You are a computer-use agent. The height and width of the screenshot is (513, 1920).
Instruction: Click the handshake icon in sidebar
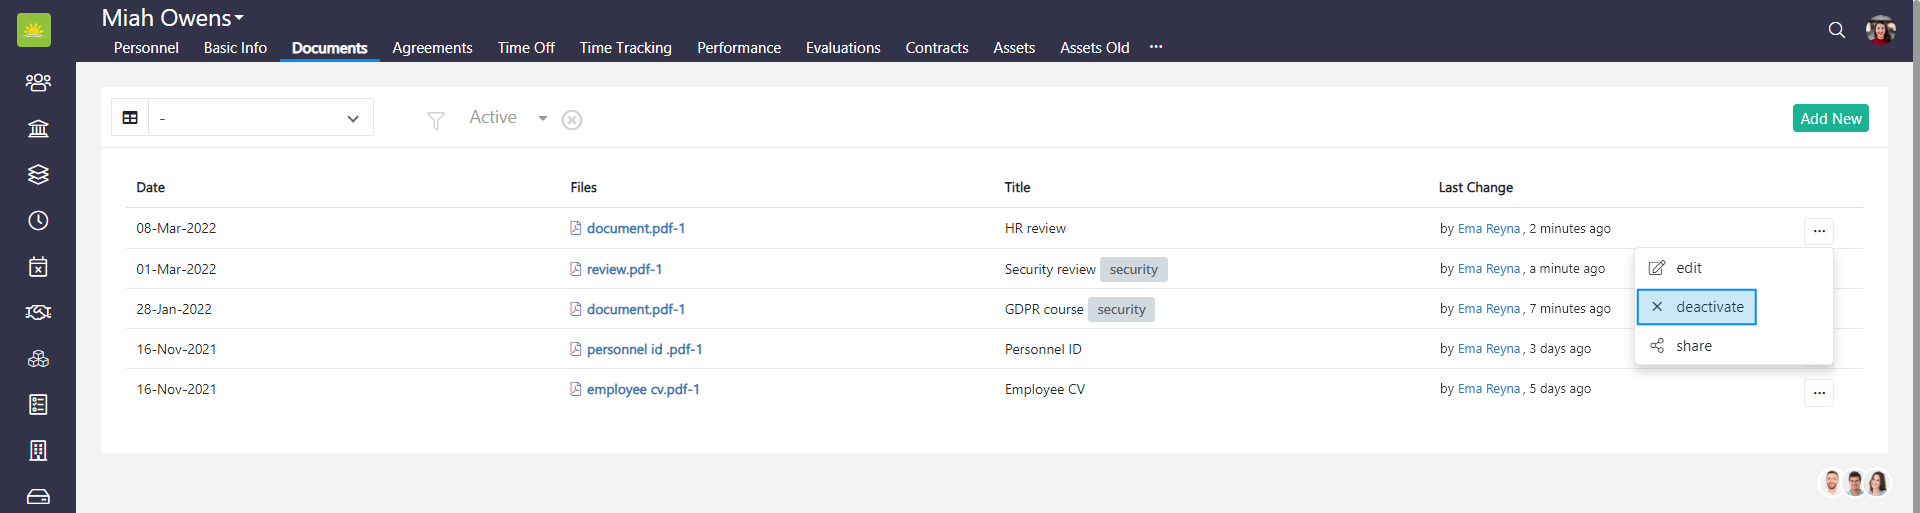(38, 312)
